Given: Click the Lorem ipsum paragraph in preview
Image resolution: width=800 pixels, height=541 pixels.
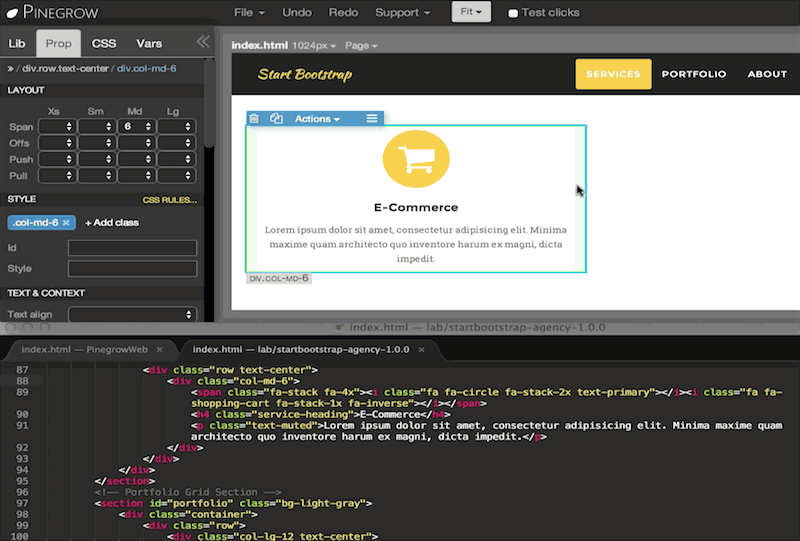Looking at the screenshot, I should tap(416, 244).
